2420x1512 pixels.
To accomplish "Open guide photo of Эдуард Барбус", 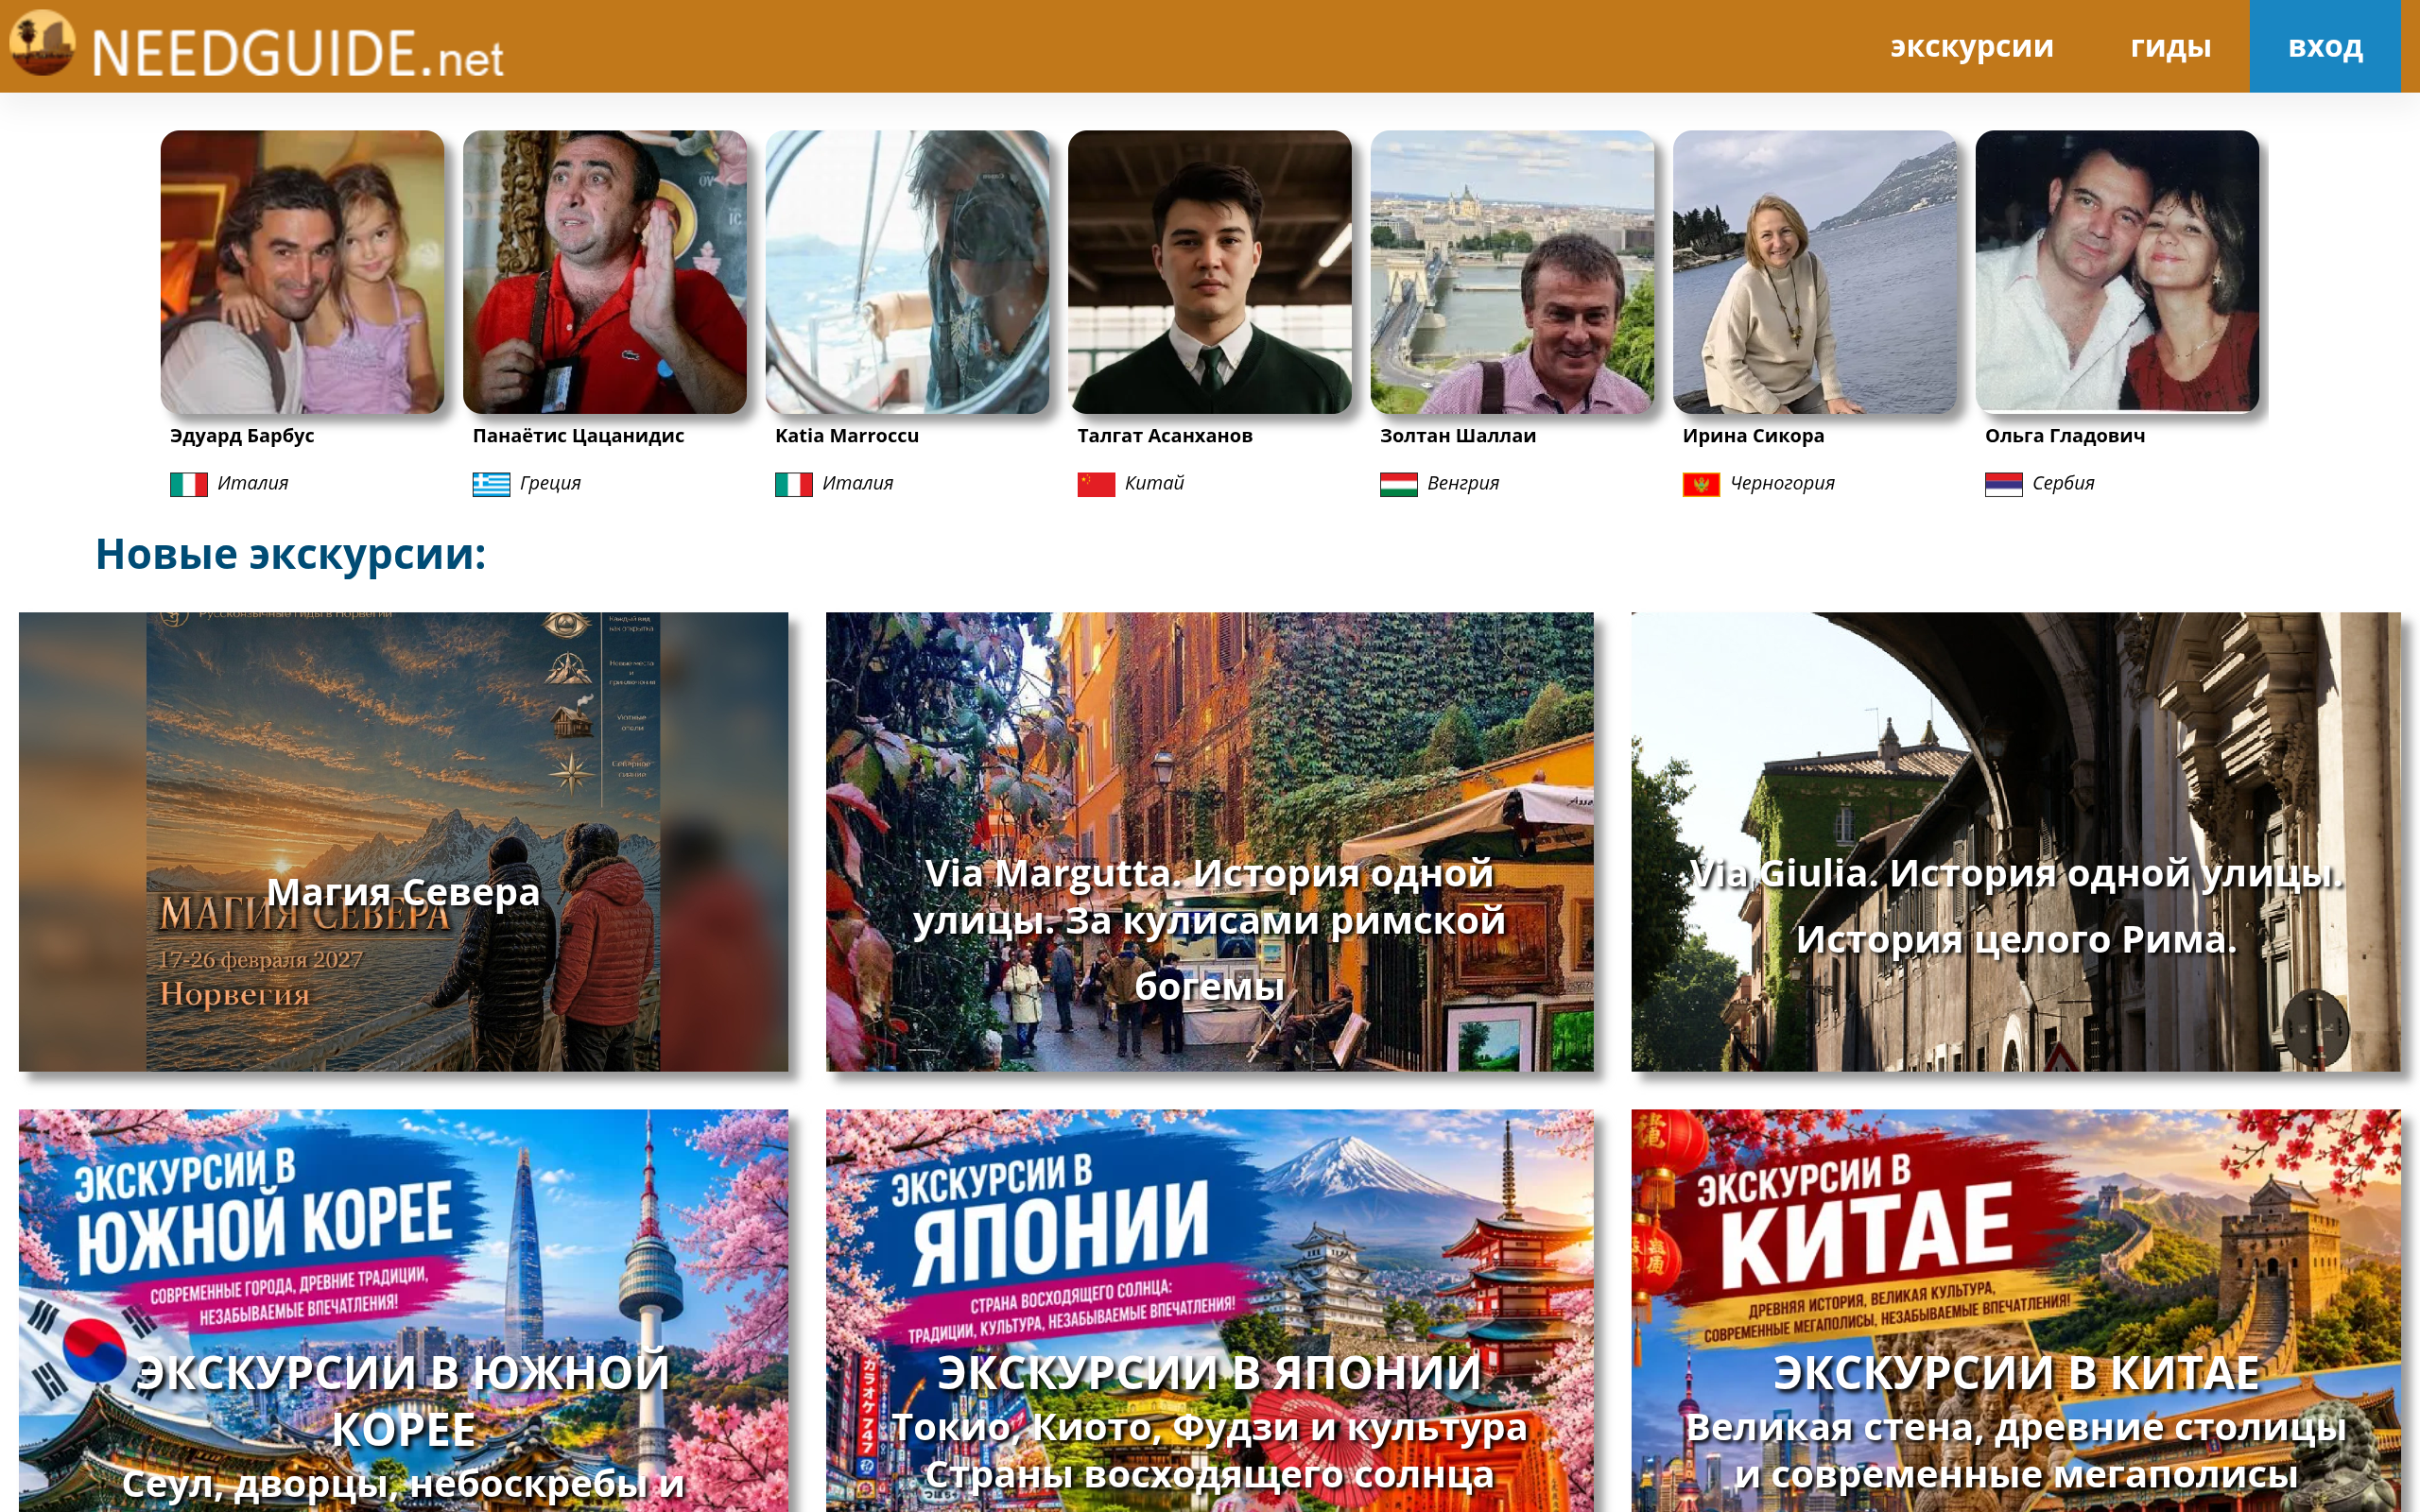I will click(302, 272).
